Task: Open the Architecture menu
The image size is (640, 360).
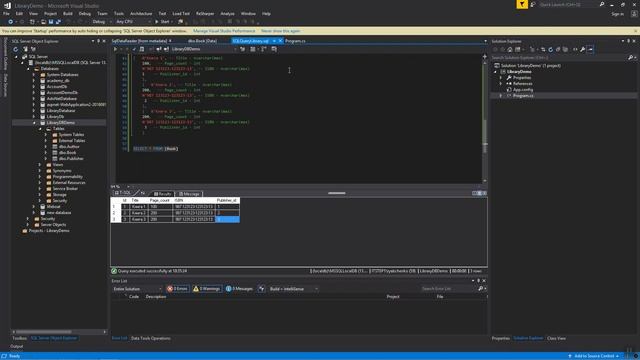Action: click(141, 13)
